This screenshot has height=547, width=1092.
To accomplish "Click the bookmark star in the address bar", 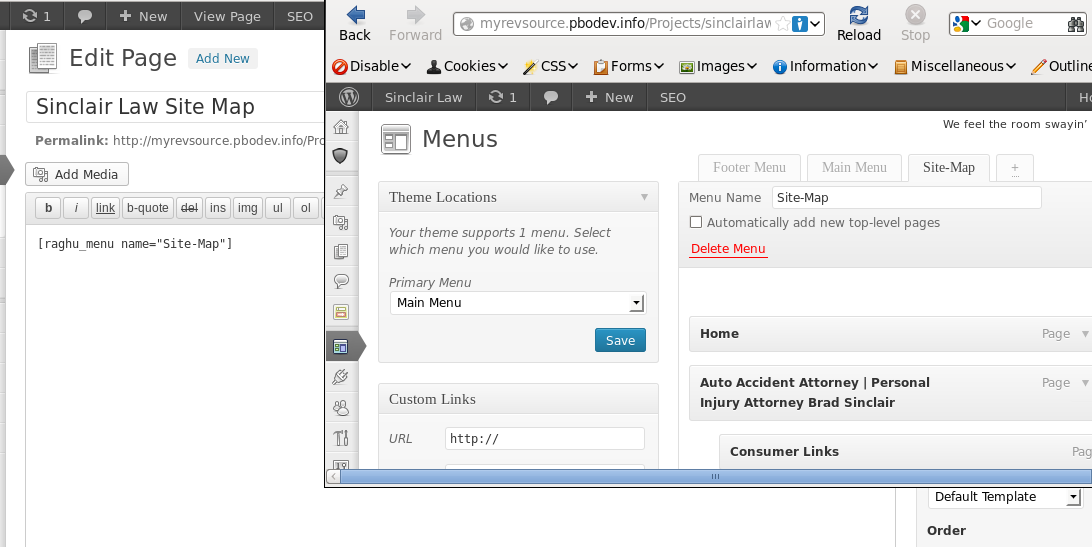I will click(783, 24).
